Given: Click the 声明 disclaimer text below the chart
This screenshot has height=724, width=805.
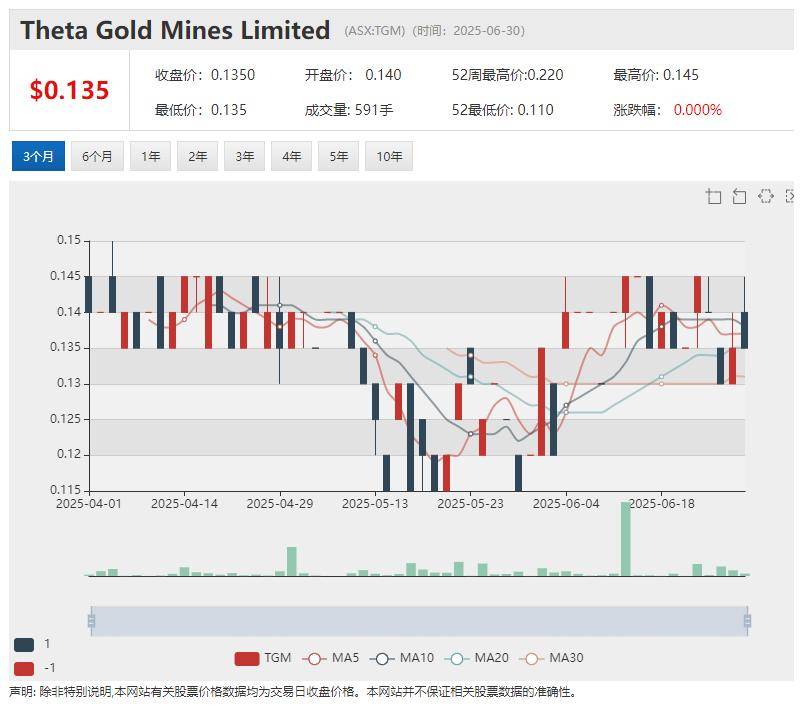Looking at the screenshot, I should click(x=293, y=692).
